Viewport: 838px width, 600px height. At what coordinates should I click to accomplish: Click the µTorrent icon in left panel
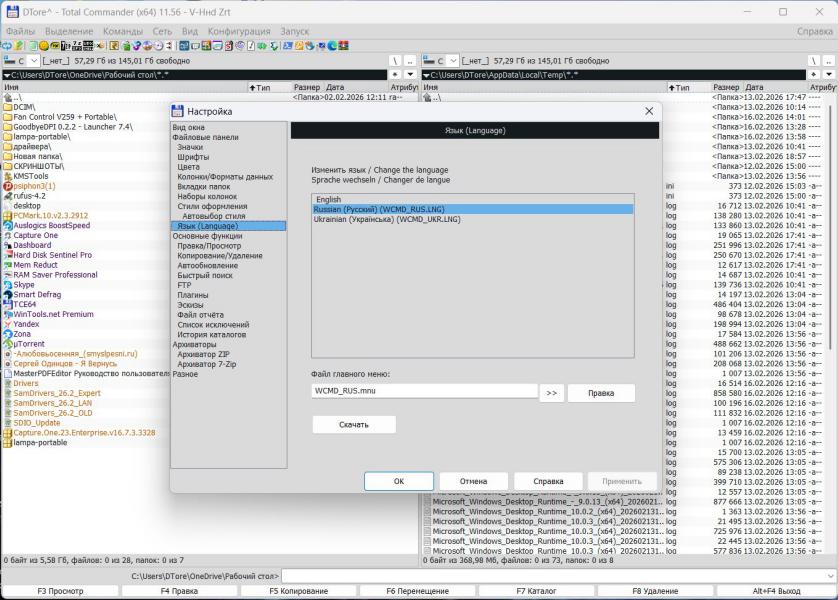tap(8, 344)
